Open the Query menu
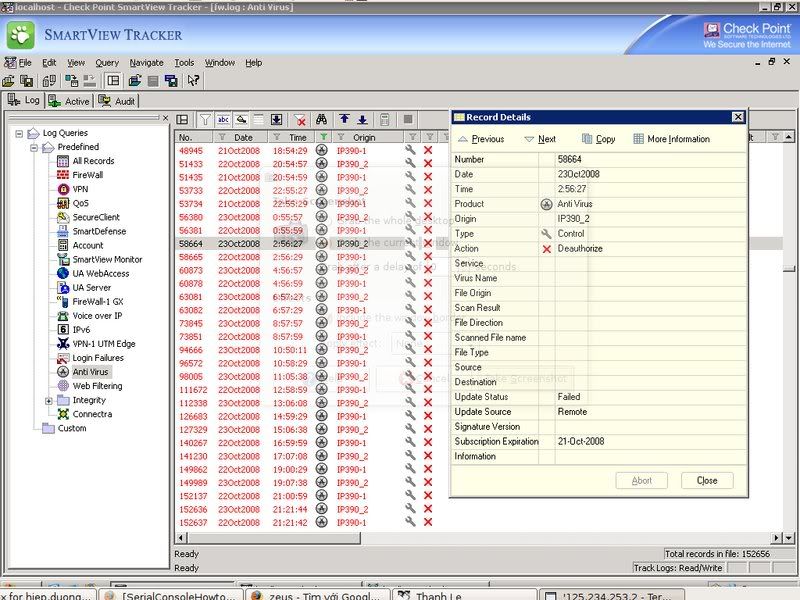Image resolution: width=800 pixels, height=600 pixels. (x=107, y=63)
